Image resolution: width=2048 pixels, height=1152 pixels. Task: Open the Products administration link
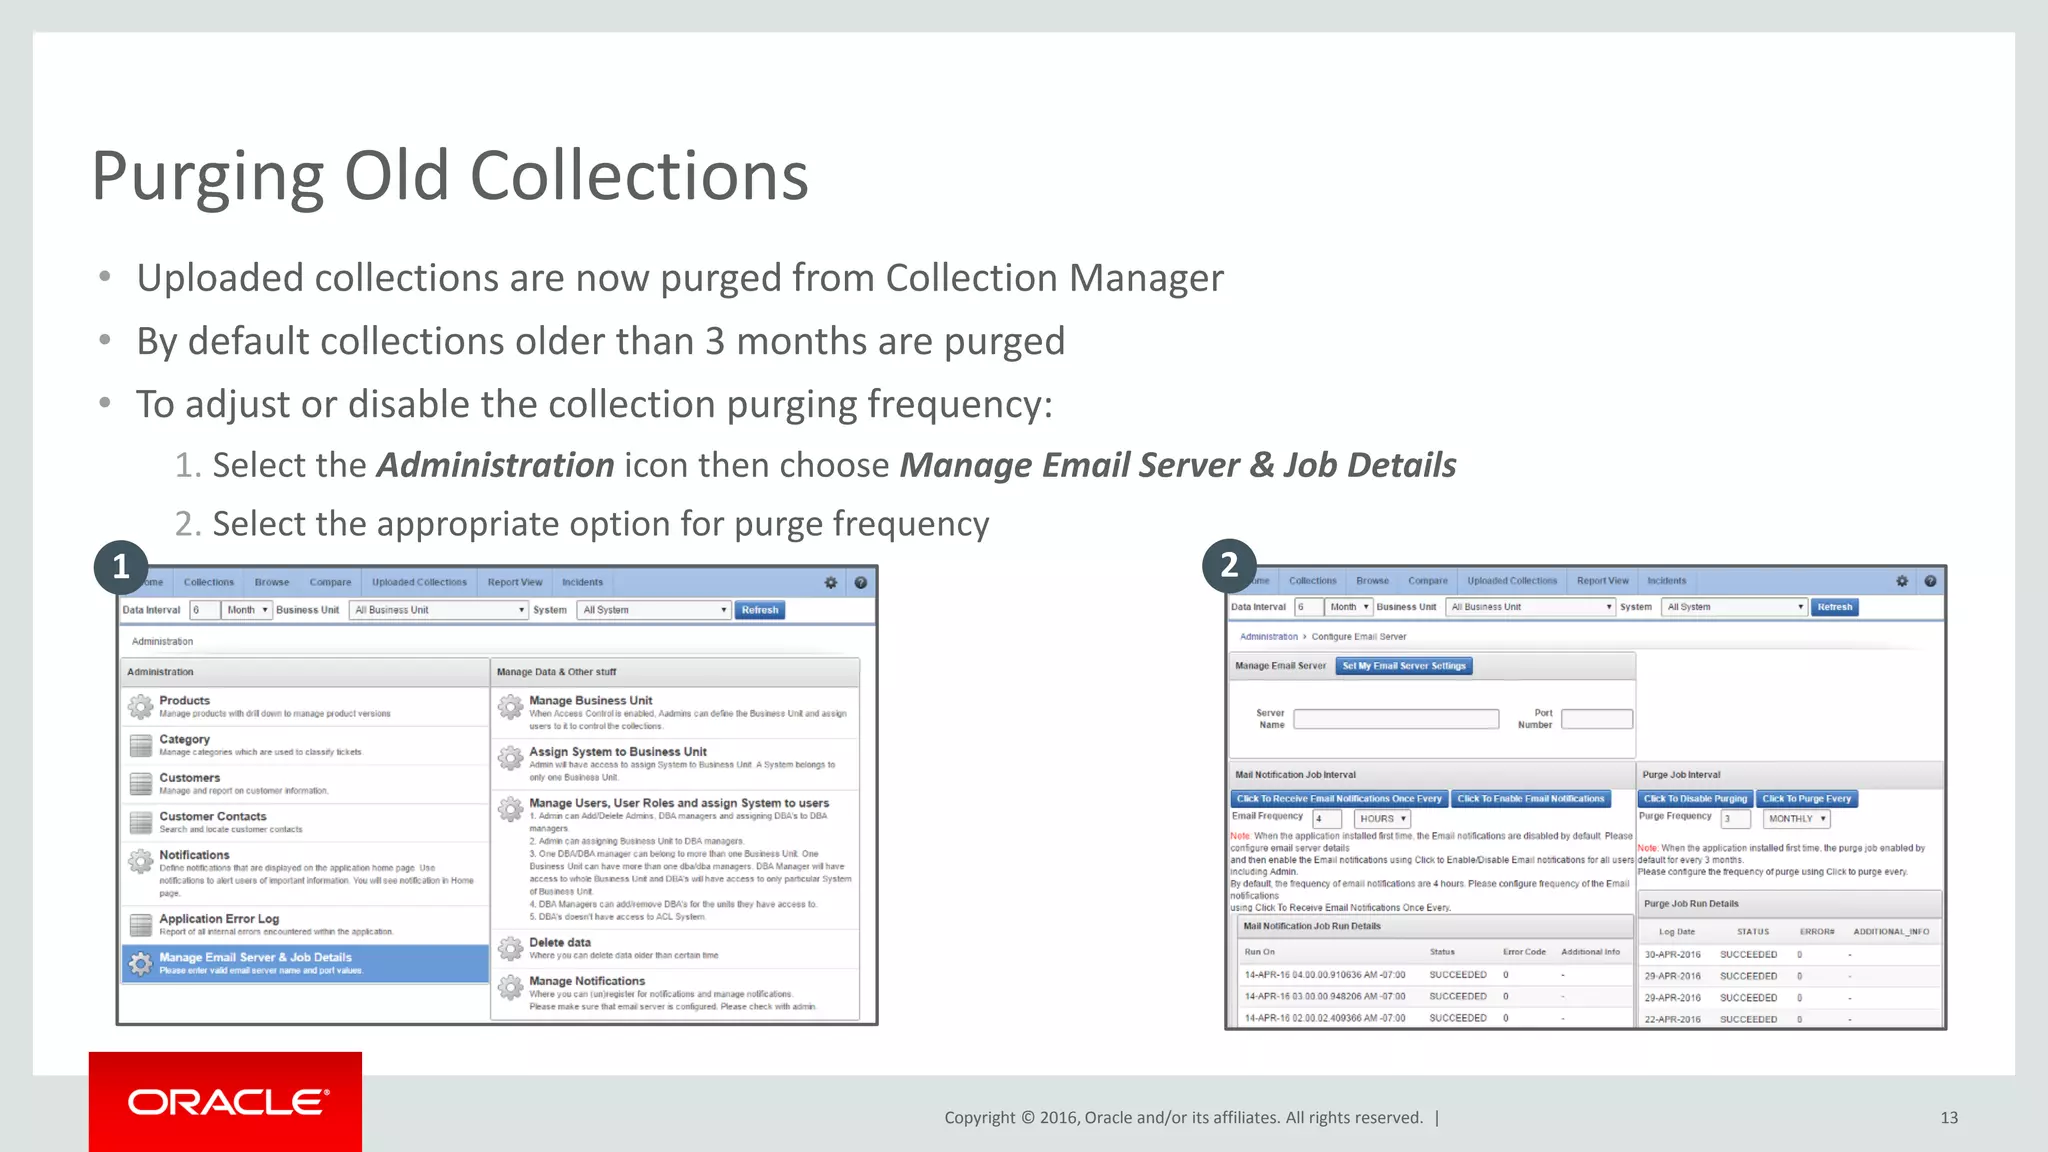(184, 701)
